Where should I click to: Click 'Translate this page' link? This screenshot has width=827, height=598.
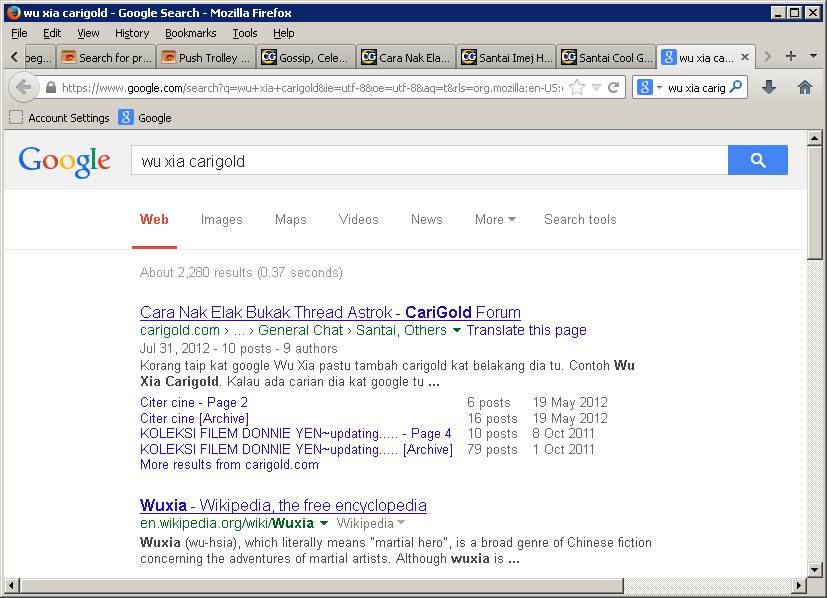(x=526, y=330)
